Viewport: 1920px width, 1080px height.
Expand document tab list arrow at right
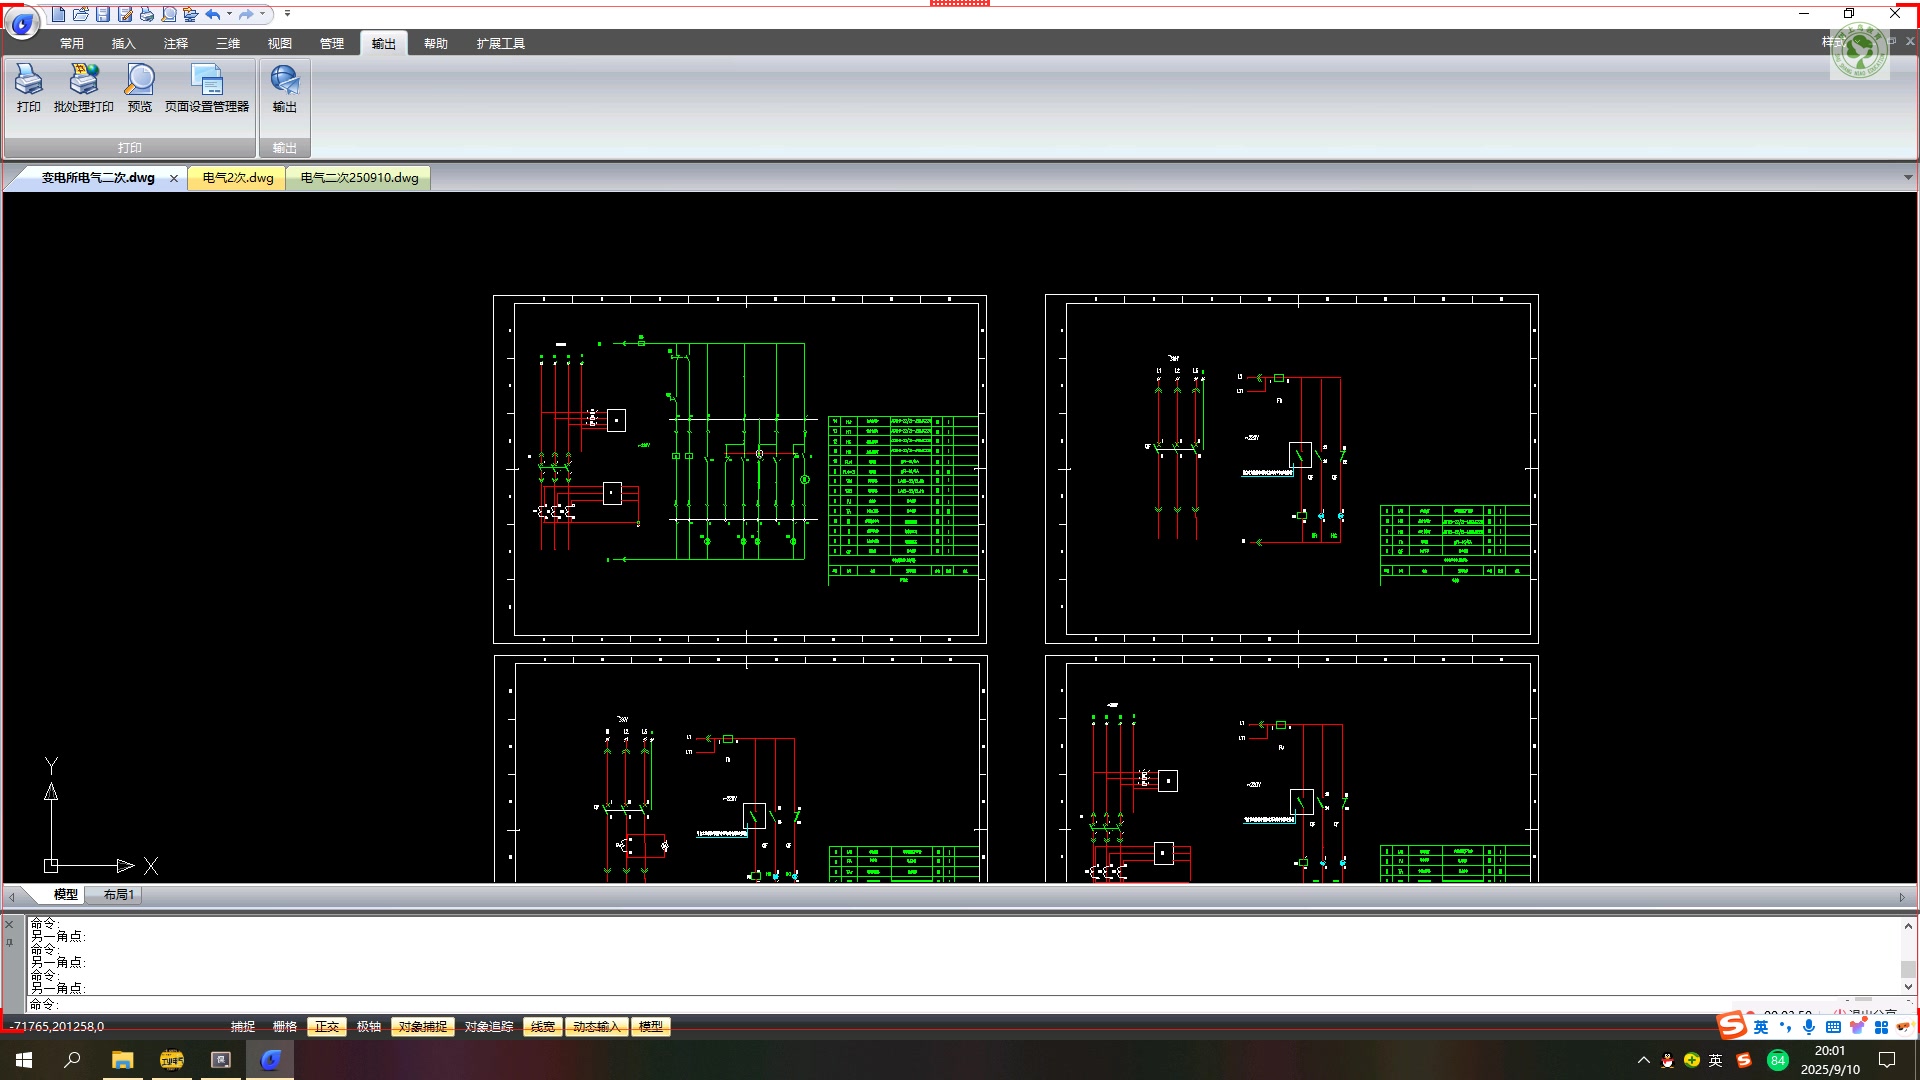pyautogui.click(x=1907, y=178)
